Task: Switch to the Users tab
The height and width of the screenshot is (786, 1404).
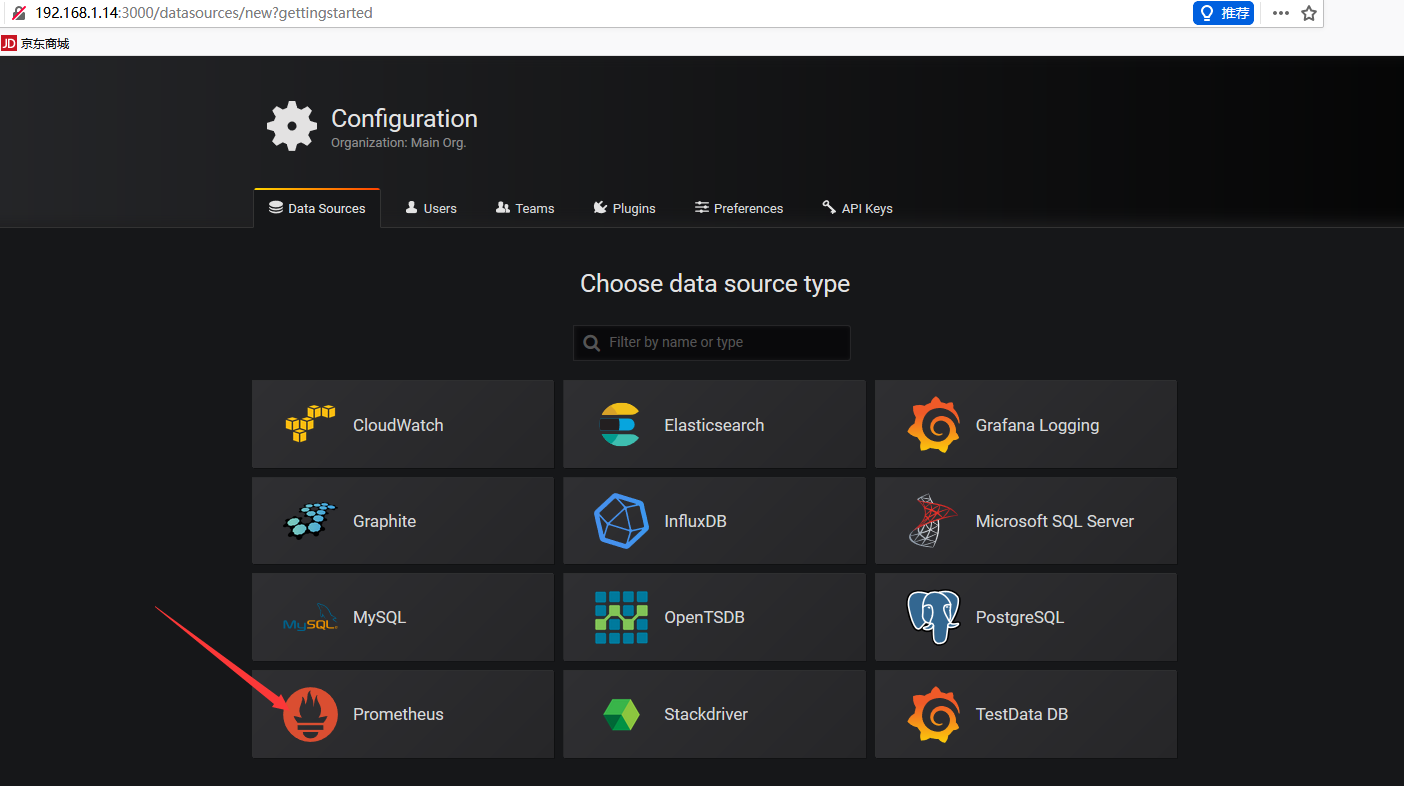Action: [x=431, y=208]
